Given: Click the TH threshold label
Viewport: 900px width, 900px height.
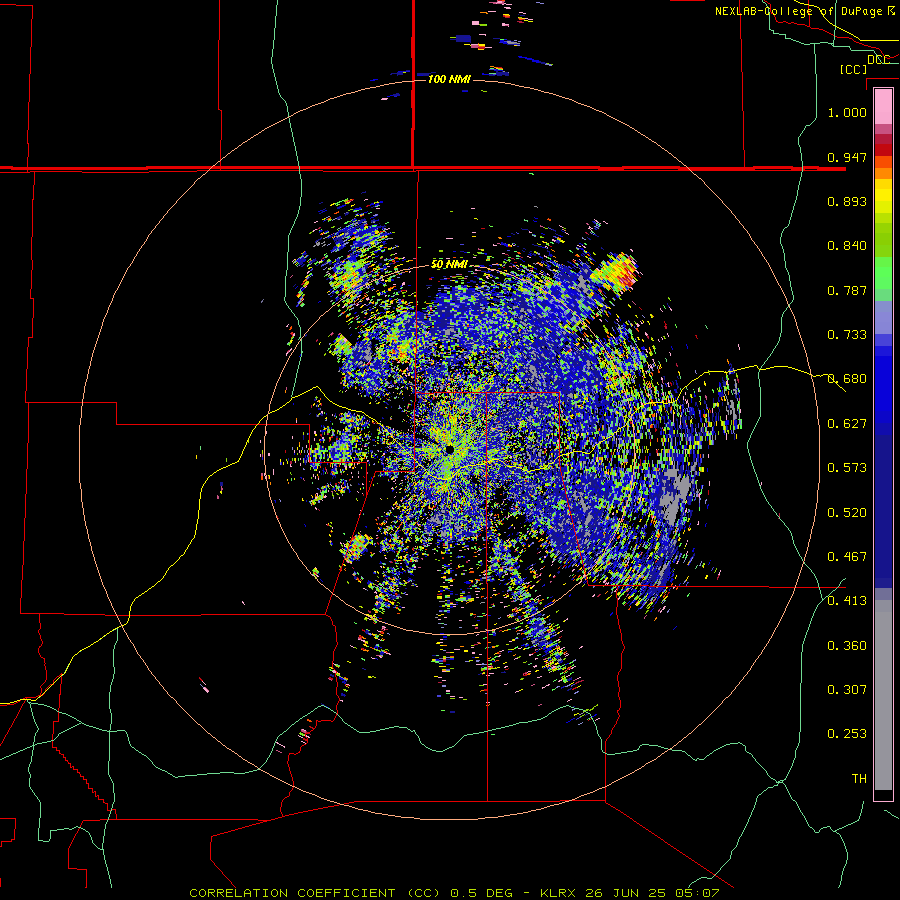Looking at the screenshot, I should coord(859,779).
